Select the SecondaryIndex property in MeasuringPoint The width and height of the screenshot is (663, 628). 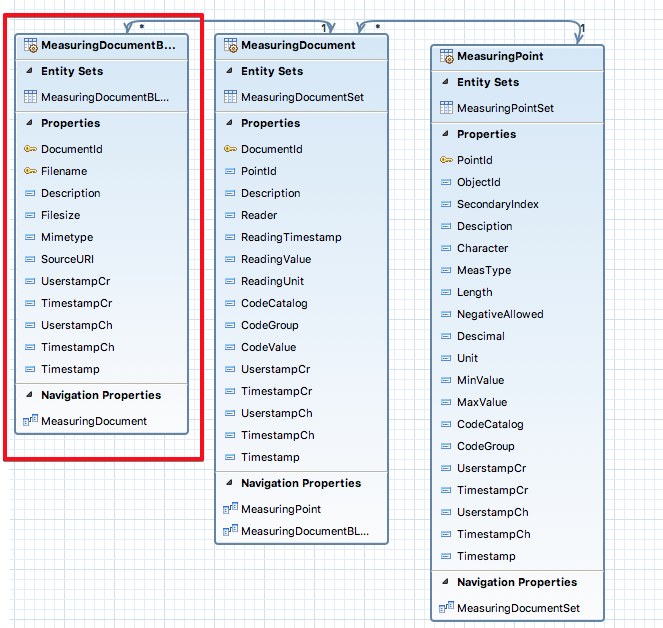tap(498, 204)
